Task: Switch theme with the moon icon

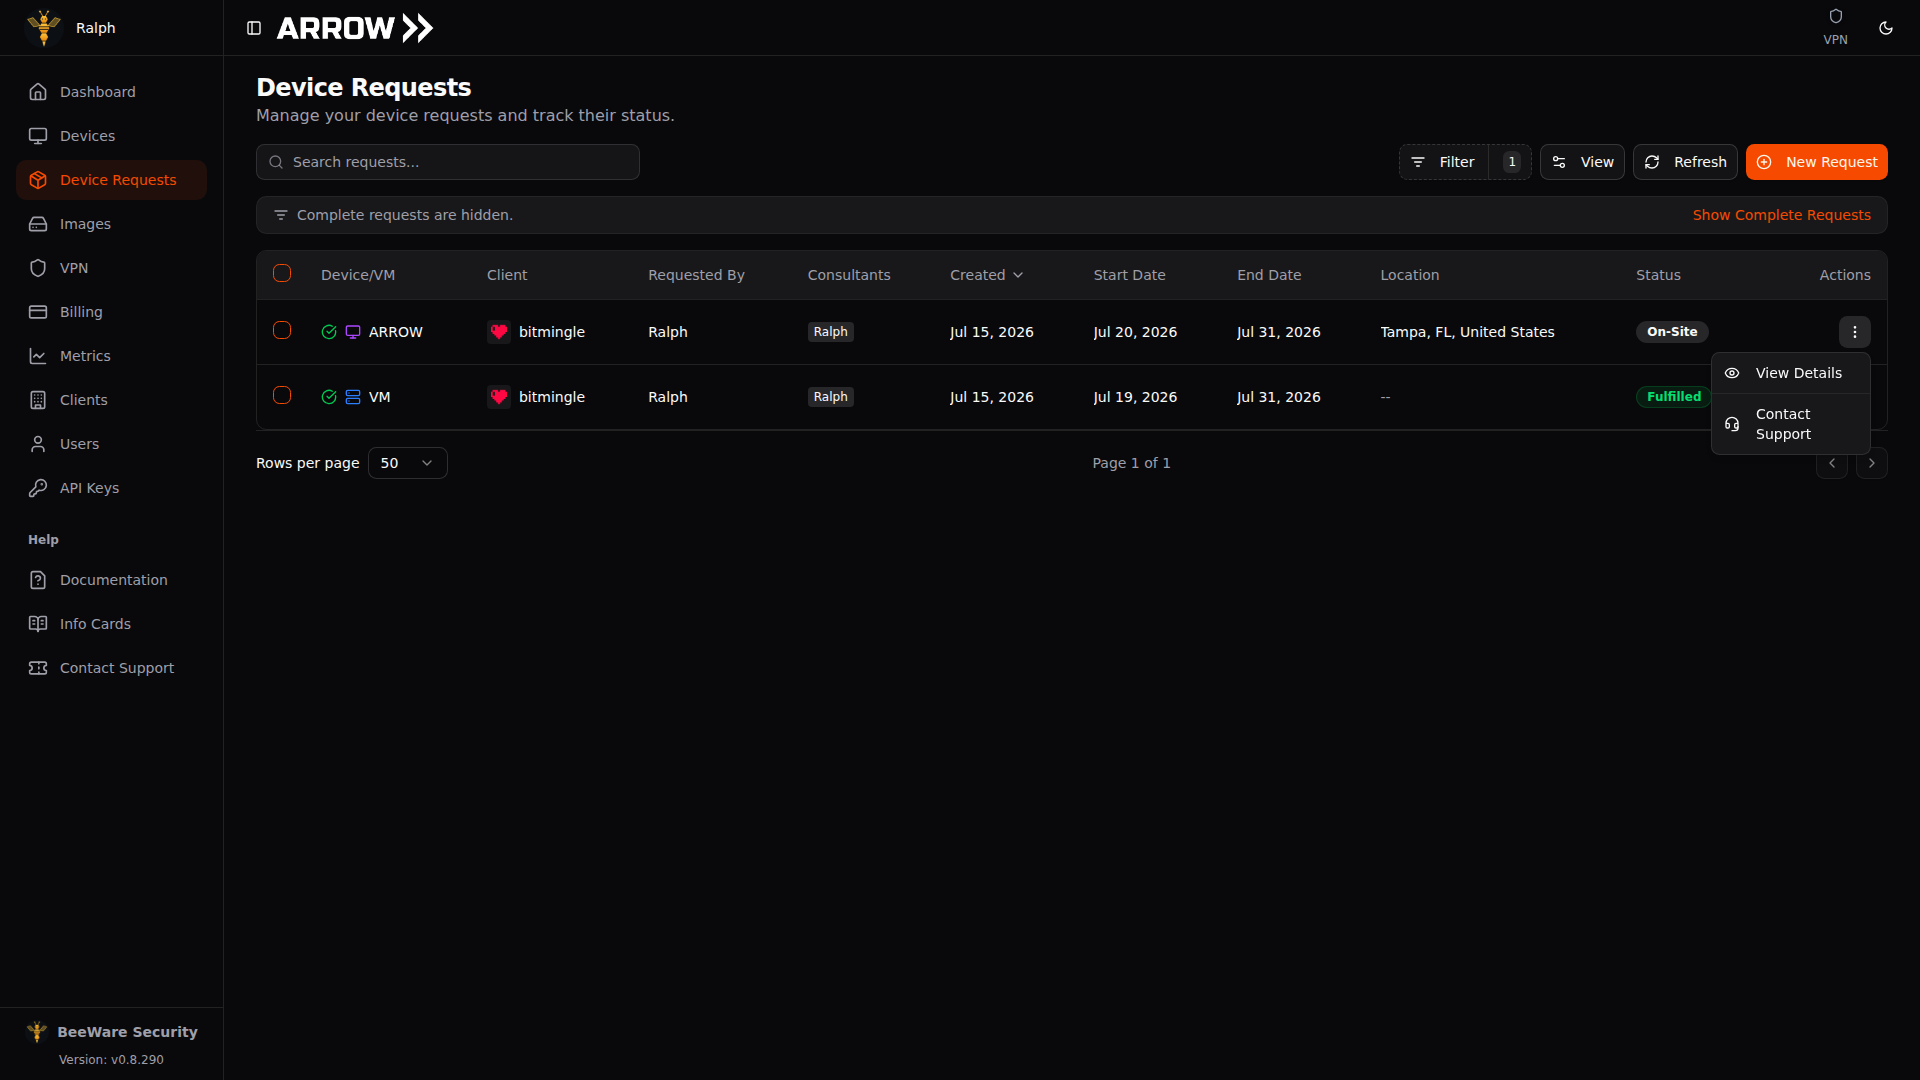Action: click(1886, 28)
